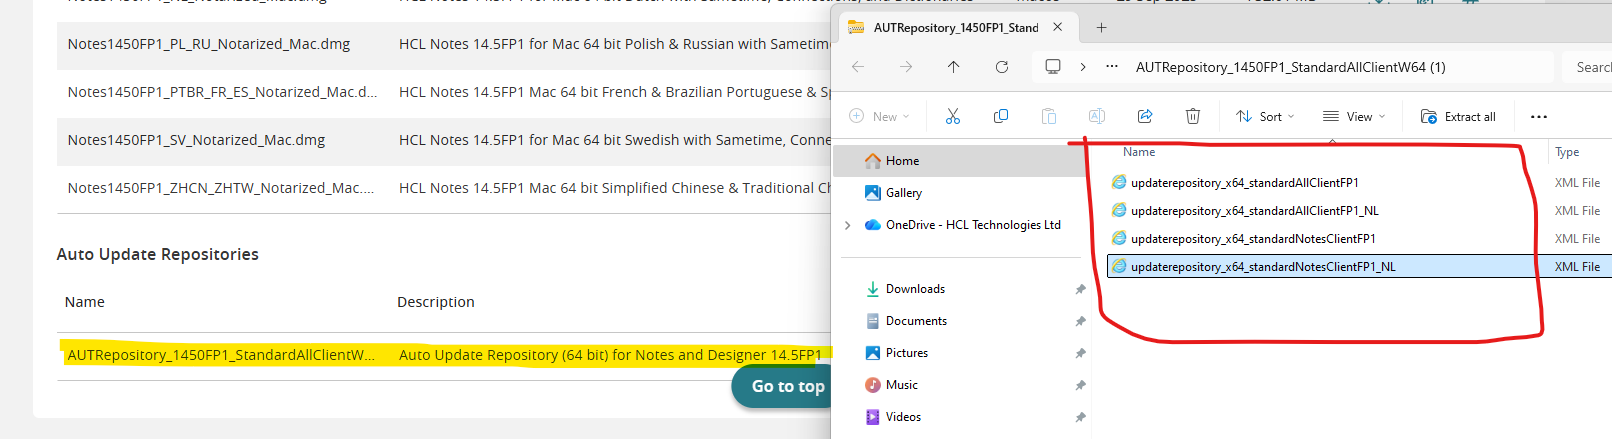Viewport: 1612px width, 439px height.
Task: Click the Delete trash can icon
Action: click(x=1192, y=117)
